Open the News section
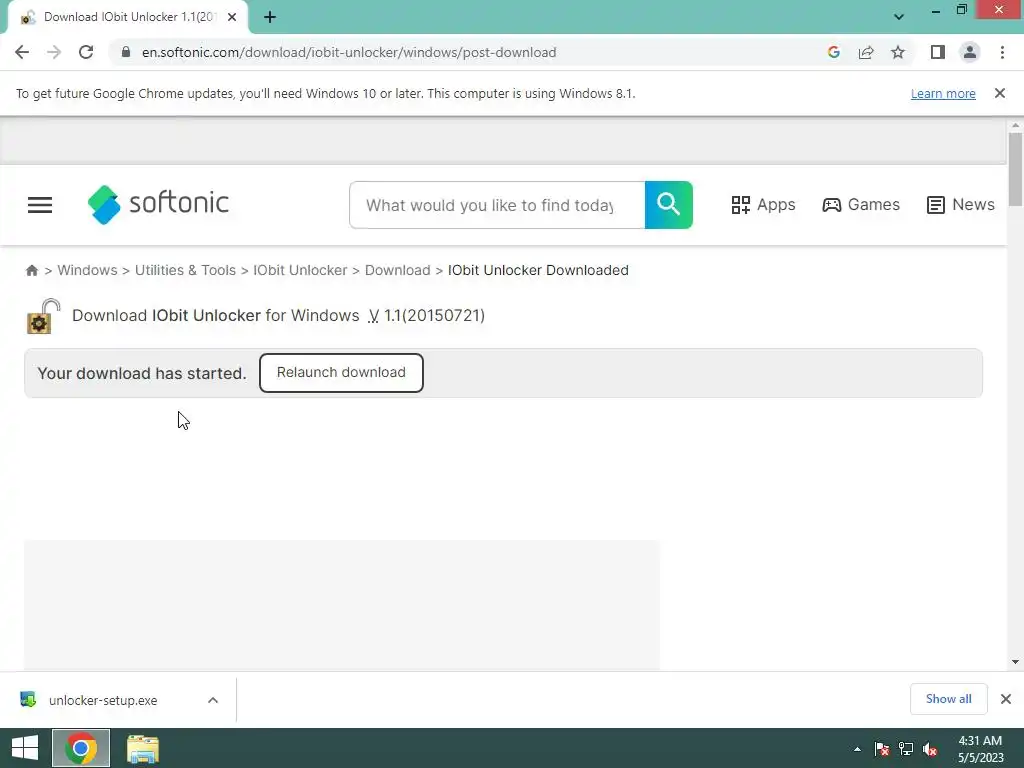The height and width of the screenshot is (768, 1024). coord(961,205)
